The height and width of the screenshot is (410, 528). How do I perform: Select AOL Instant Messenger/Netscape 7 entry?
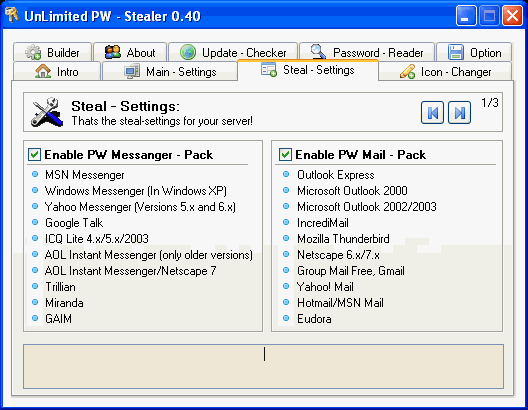[131, 271]
